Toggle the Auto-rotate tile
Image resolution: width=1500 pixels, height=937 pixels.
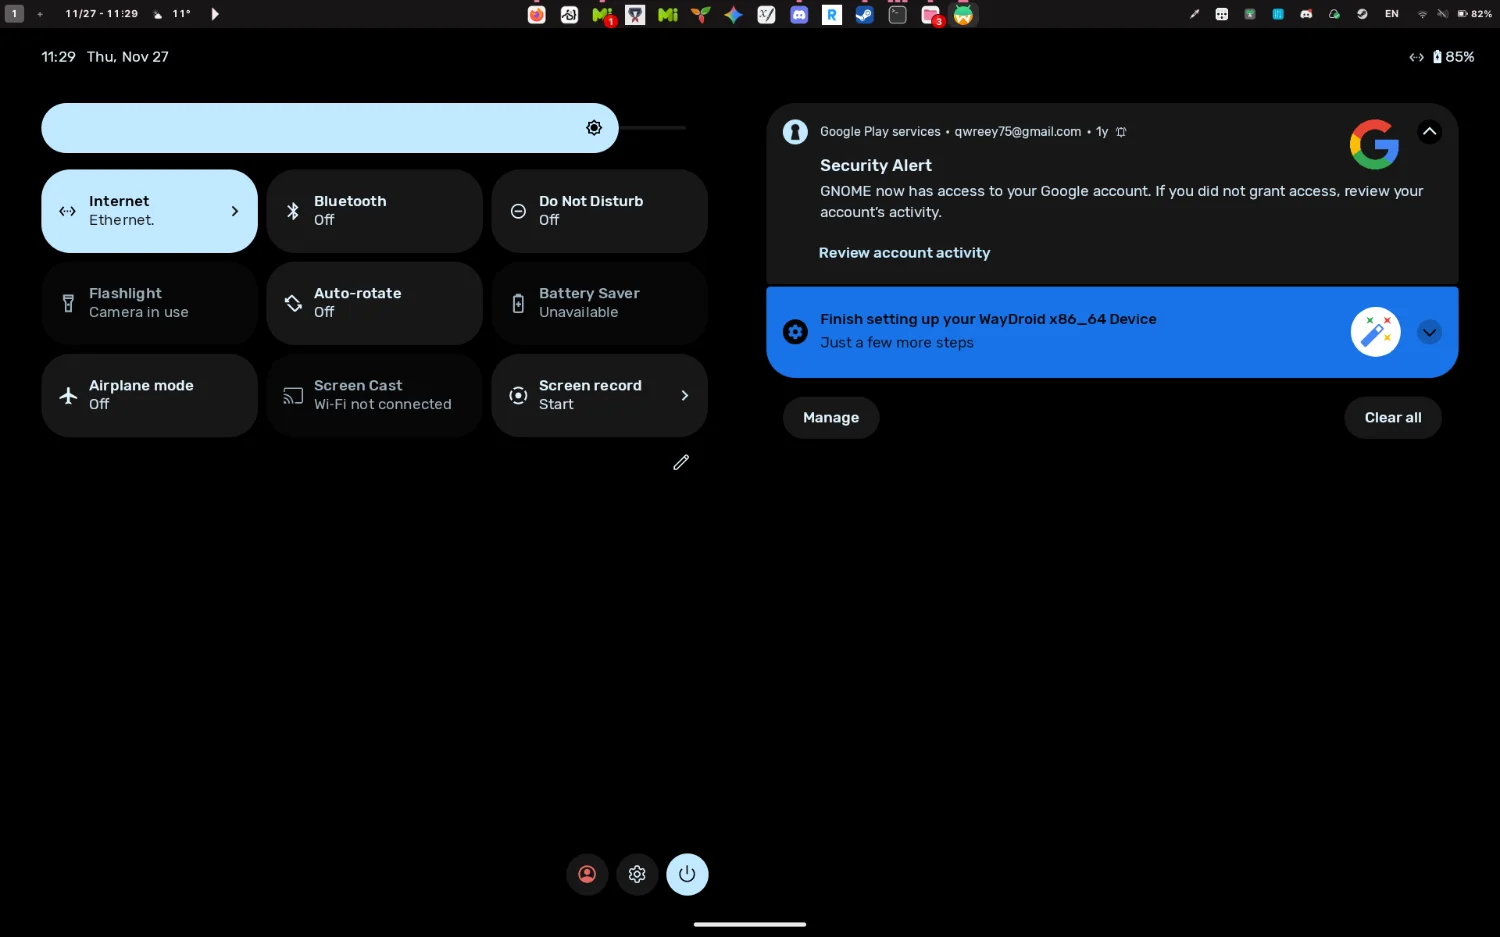click(x=374, y=303)
